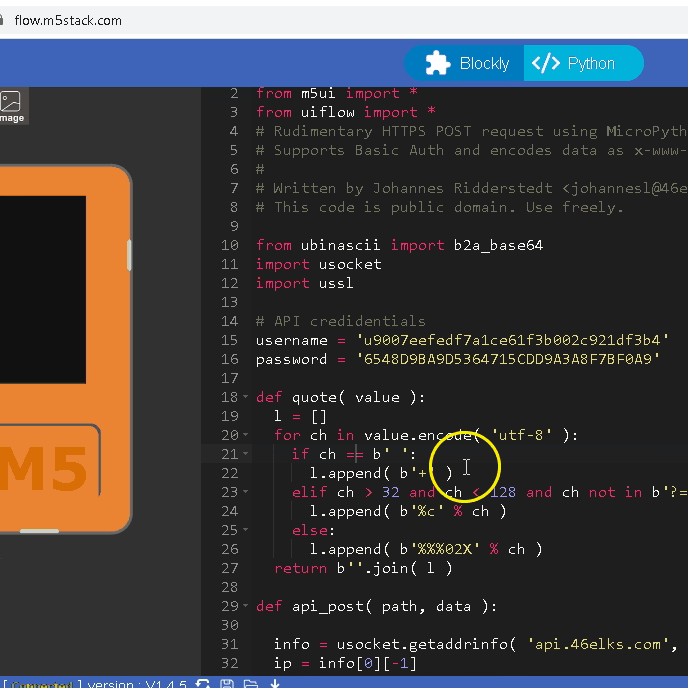The image size is (688, 688).
Task: Click the version V1.4.5 label
Action: click(137, 684)
